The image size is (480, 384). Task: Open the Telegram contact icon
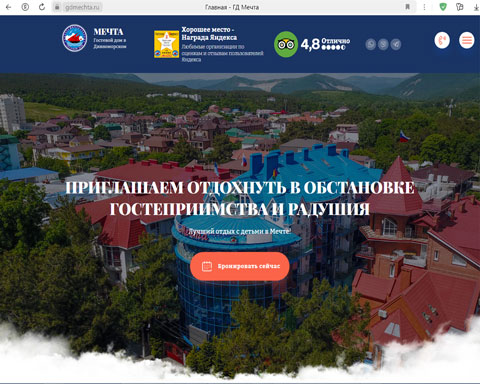point(396,44)
